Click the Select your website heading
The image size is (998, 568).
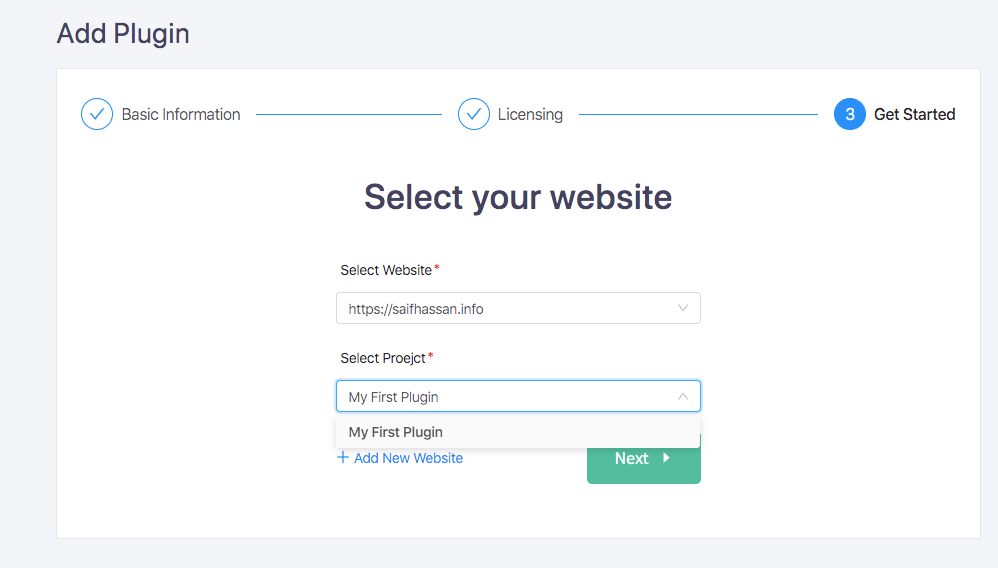click(x=518, y=197)
